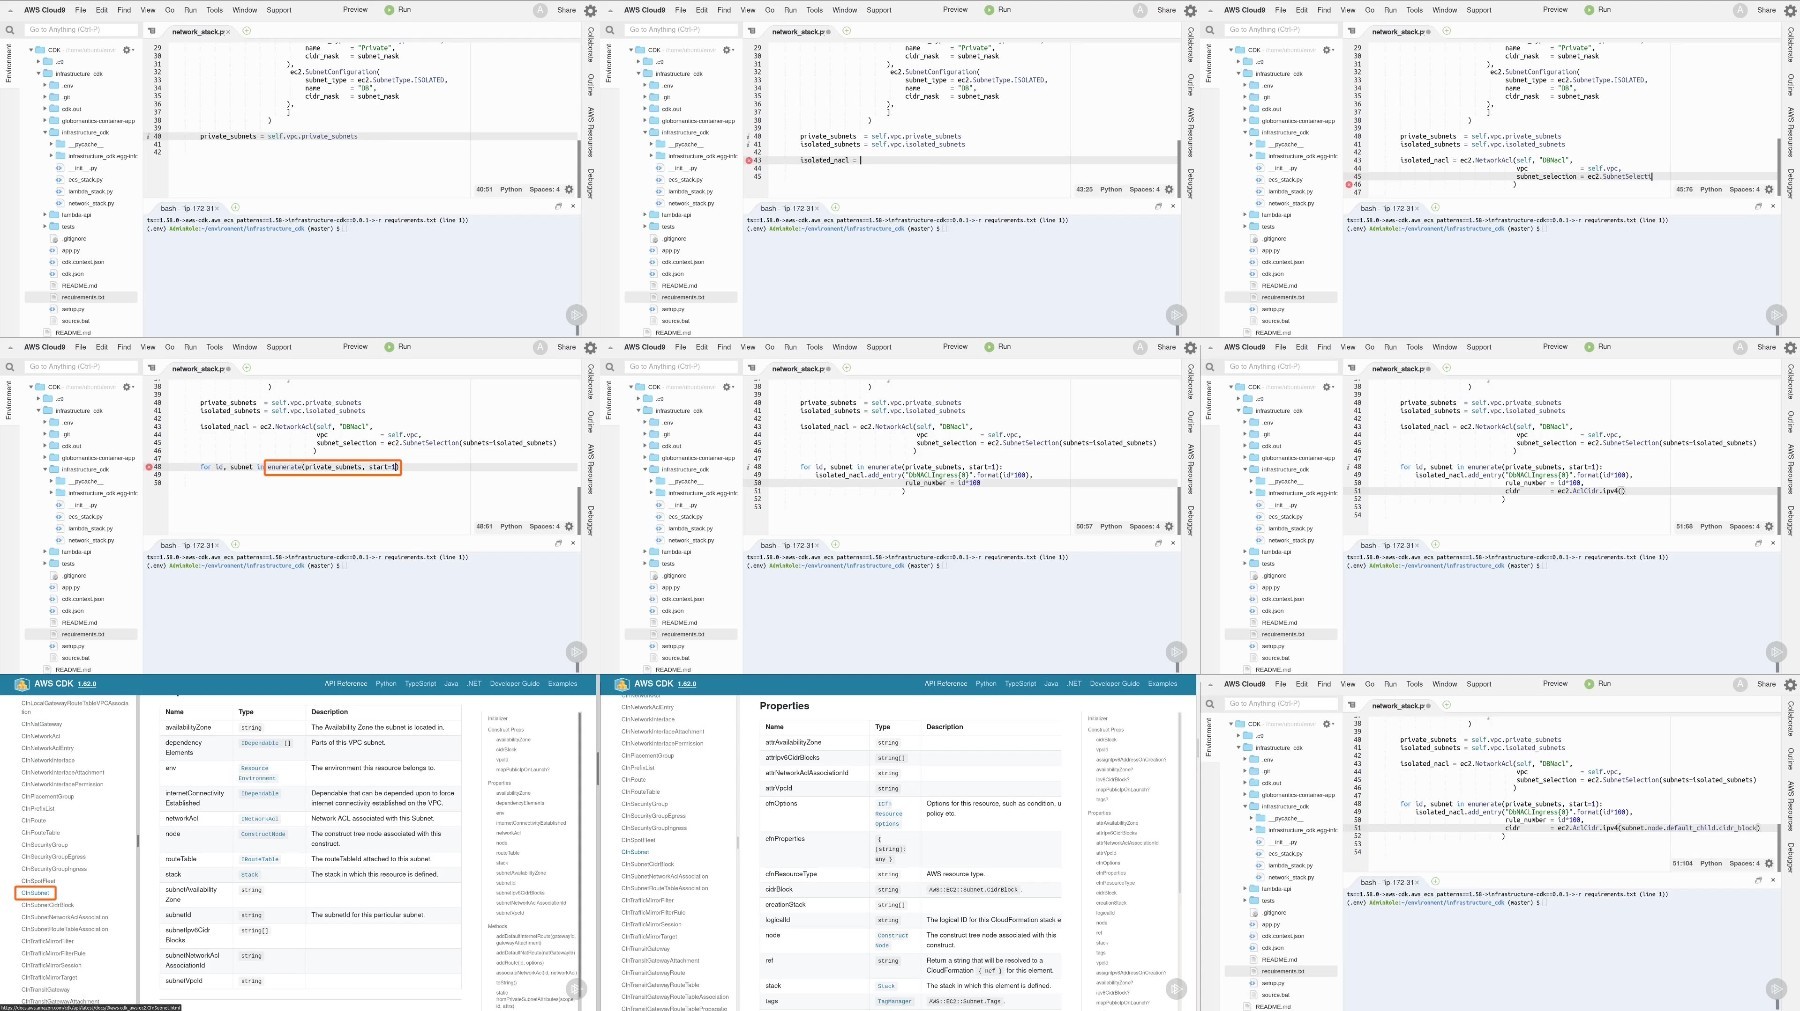Click the subnetIpv6CidrBlocks property name
This screenshot has width=1800, height=1011.
pyautogui.click(x=189, y=934)
